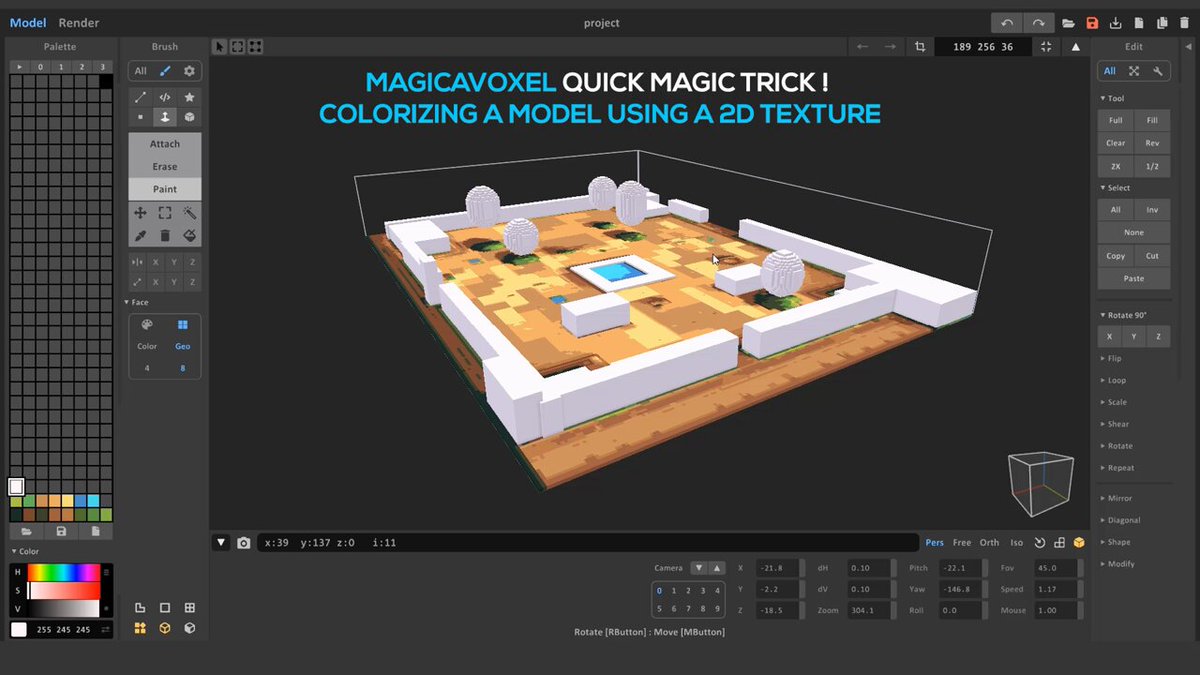Click the Paste button

tap(1134, 279)
